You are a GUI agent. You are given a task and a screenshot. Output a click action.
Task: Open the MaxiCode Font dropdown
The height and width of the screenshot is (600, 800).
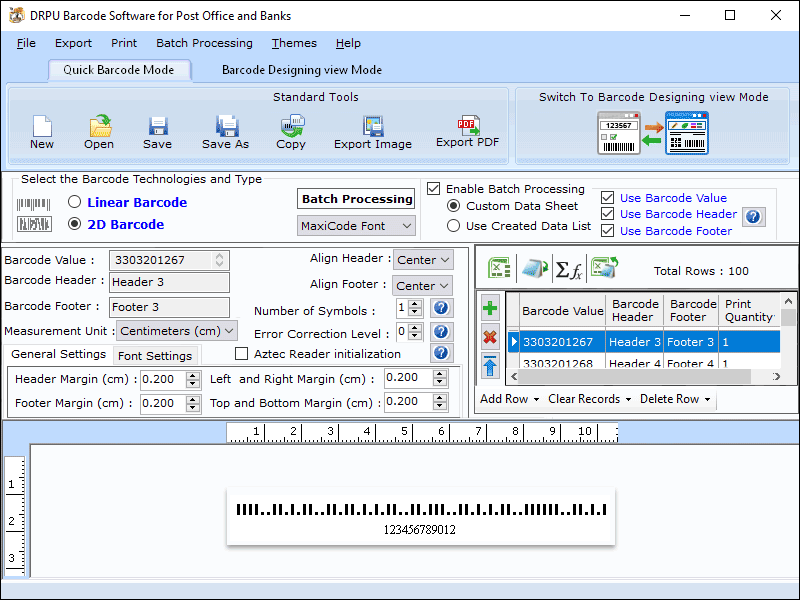coord(356,226)
